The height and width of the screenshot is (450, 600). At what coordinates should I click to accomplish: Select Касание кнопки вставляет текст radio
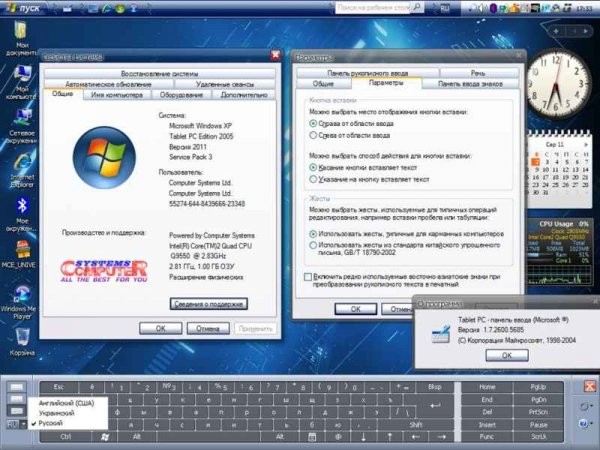(x=313, y=168)
